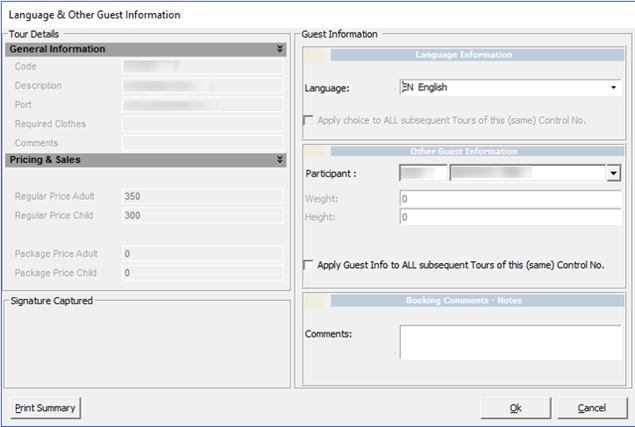
Task: Open the Participant dropdown arrow
Action: (614, 173)
